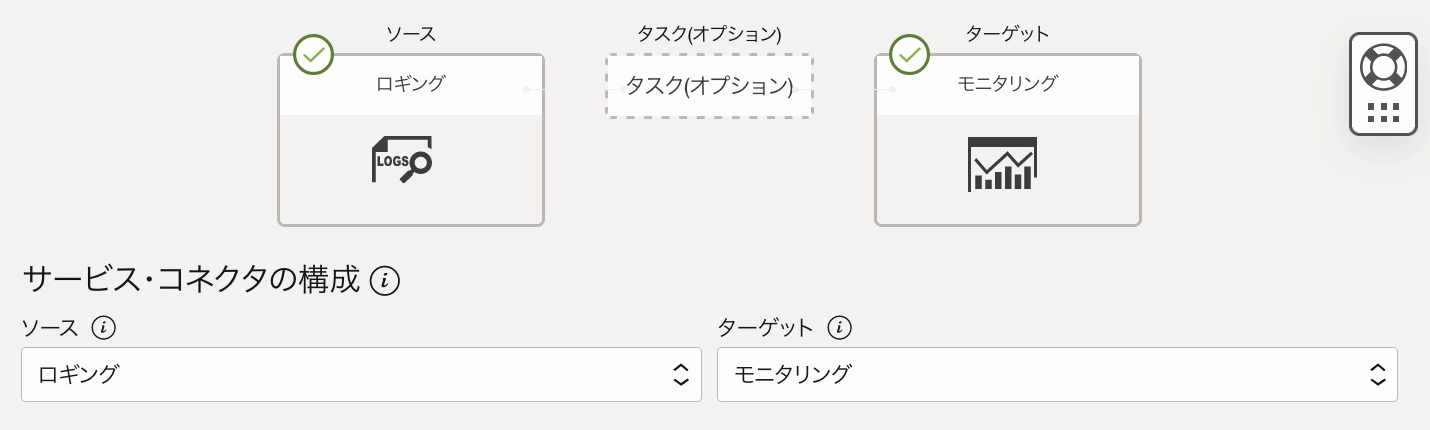Click the green checkmark on the ソース card
Screen dimensions: 1430x430
click(314, 54)
